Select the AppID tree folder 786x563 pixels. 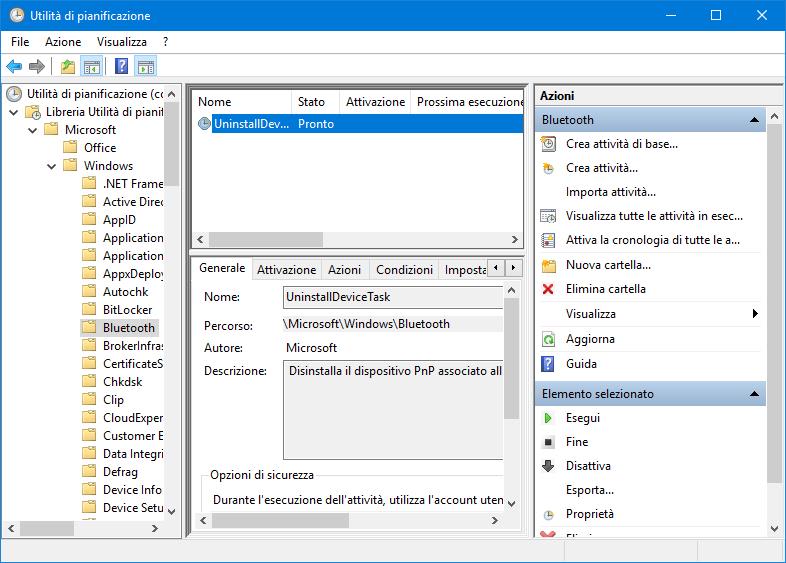[x=119, y=220]
